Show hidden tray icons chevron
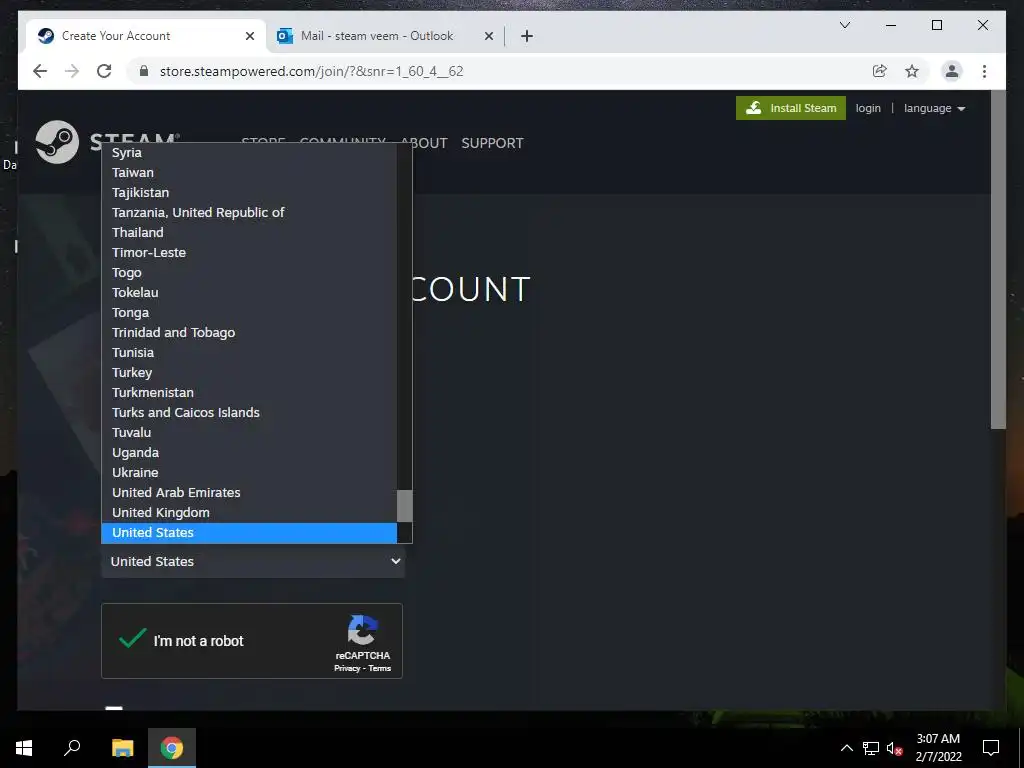The image size is (1024, 768). pos(846,748)
